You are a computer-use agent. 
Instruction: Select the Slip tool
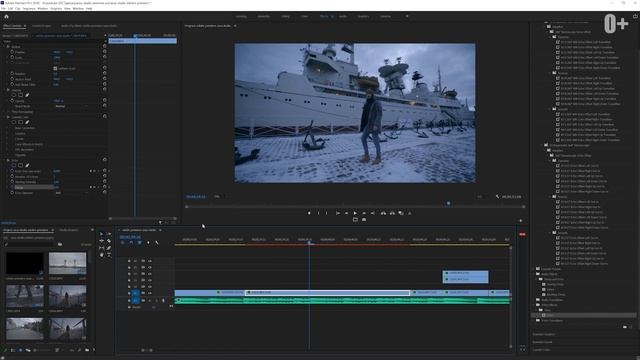tap(102, 248)
